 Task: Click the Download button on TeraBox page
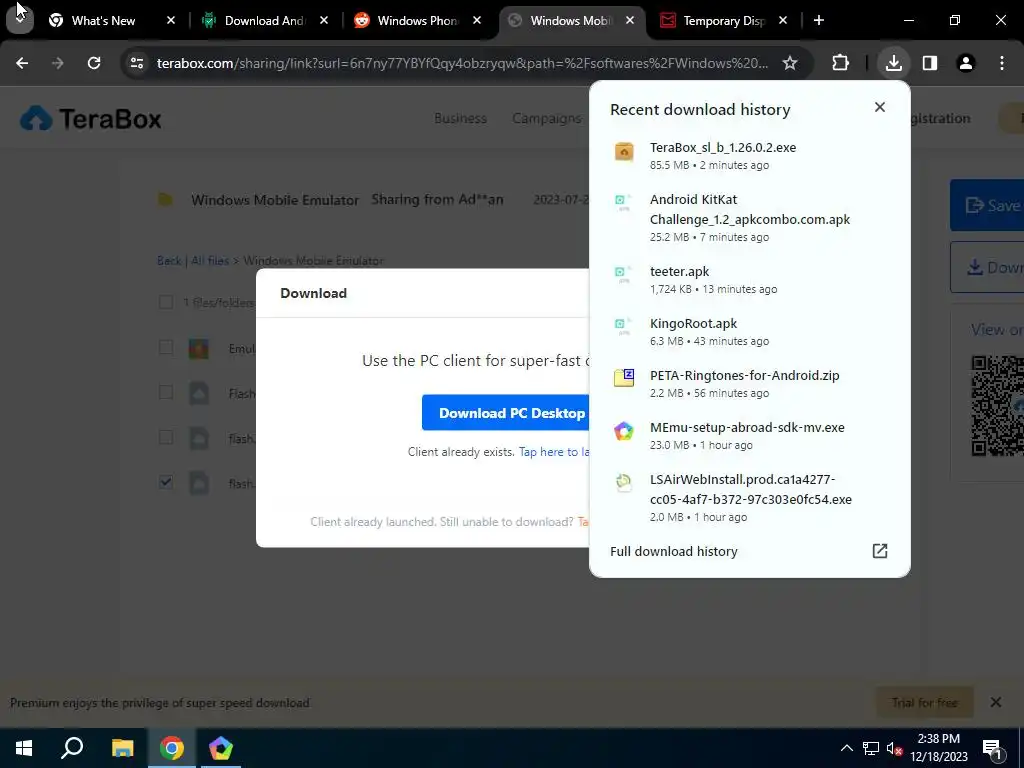pyautogui.click(x=987, y=267)
